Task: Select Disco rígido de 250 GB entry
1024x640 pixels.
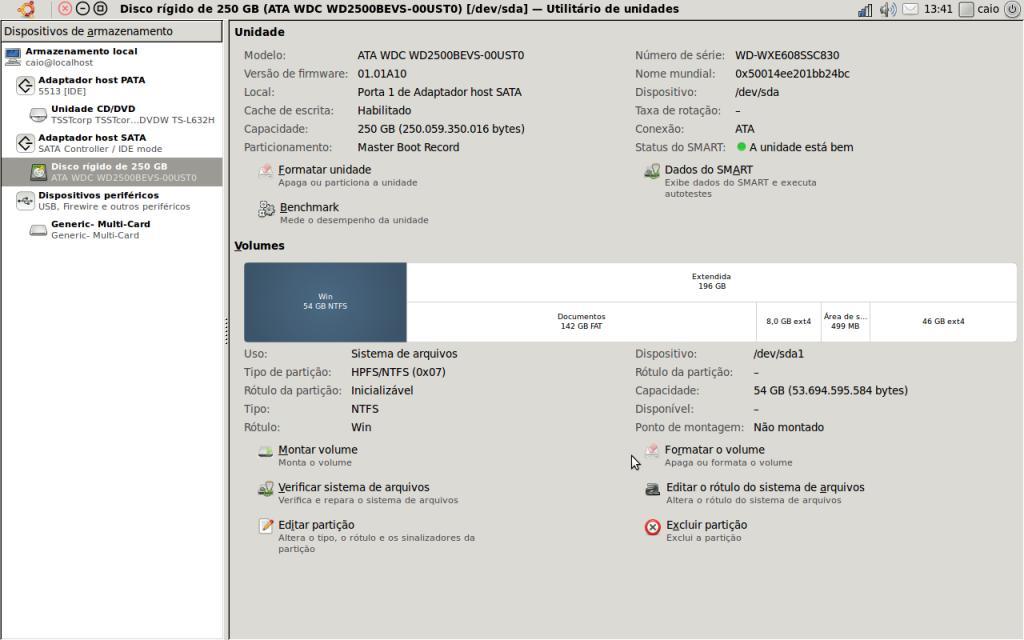Action: pyautogui.click(x=112, y=172)
